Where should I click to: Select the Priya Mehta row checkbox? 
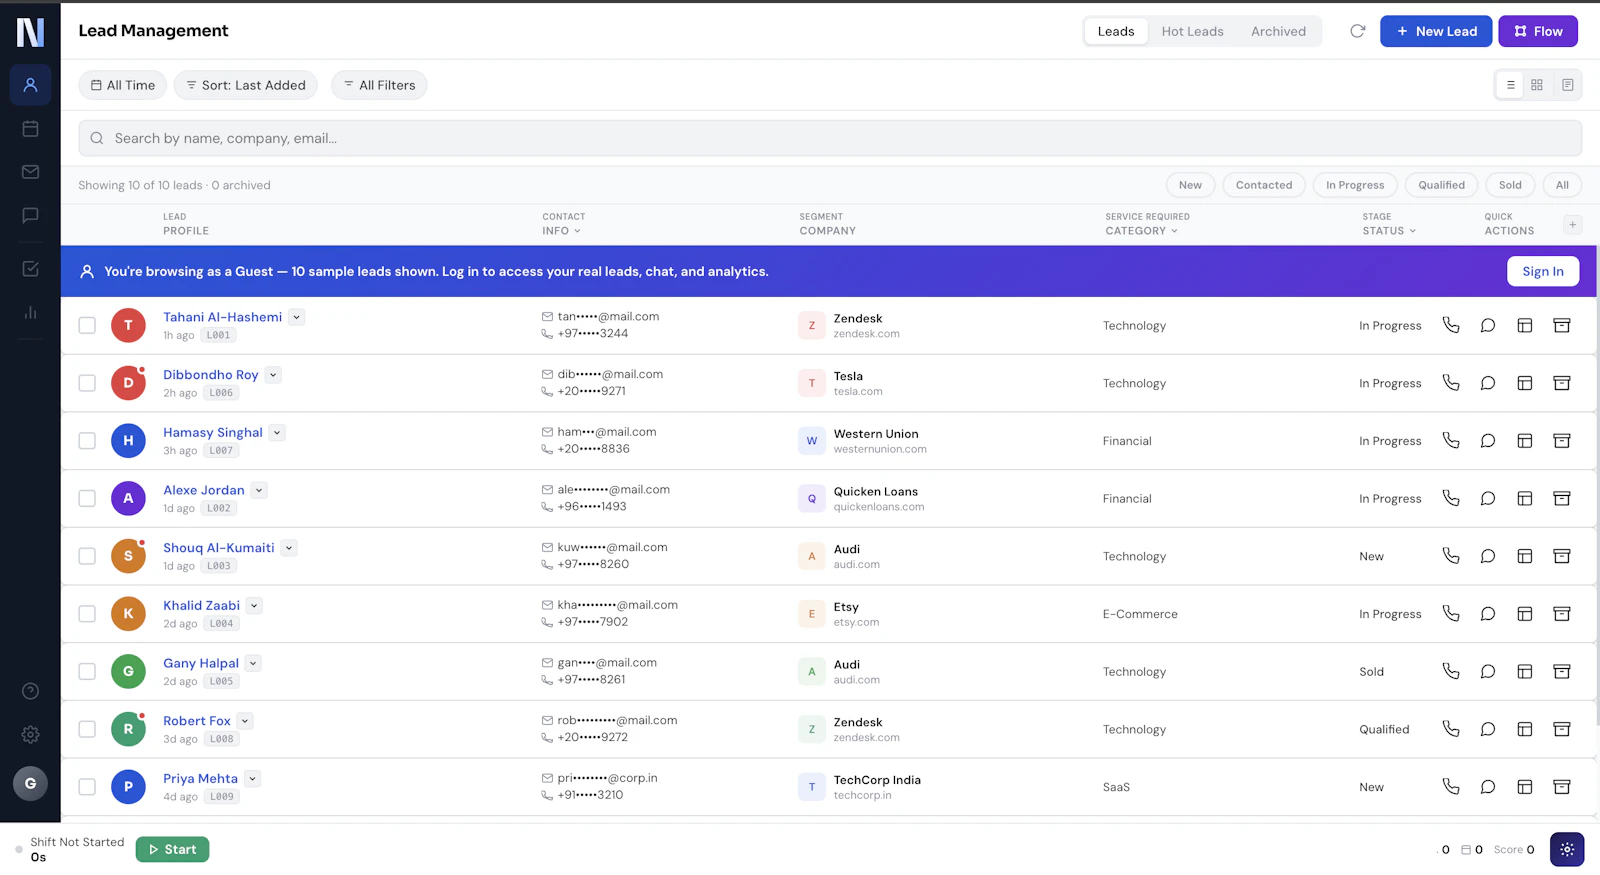point(87,787)
